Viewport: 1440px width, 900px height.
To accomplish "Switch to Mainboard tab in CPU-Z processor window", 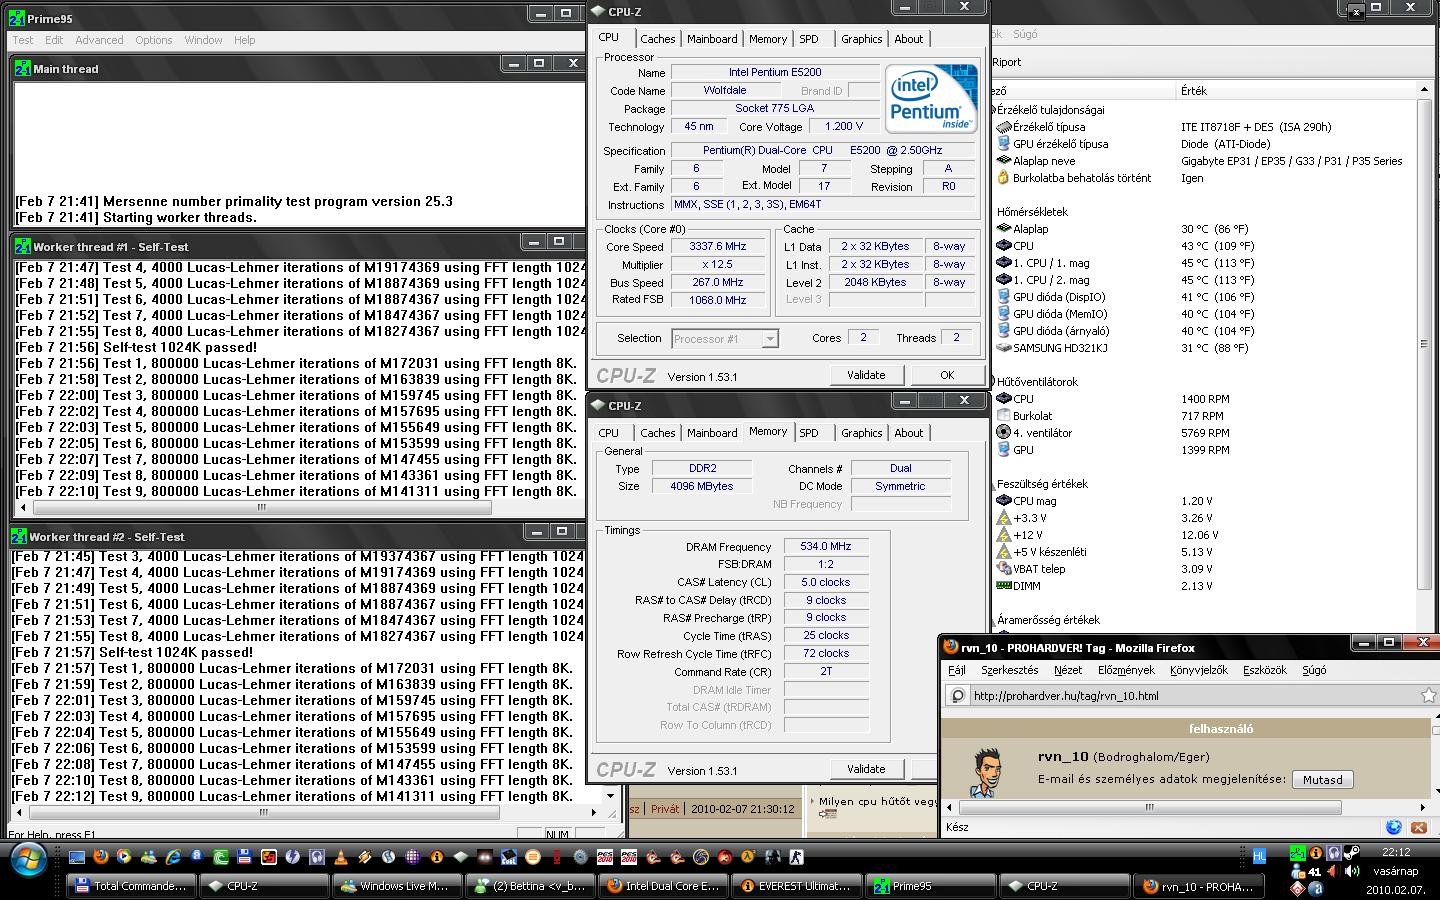I will [712, 39].
